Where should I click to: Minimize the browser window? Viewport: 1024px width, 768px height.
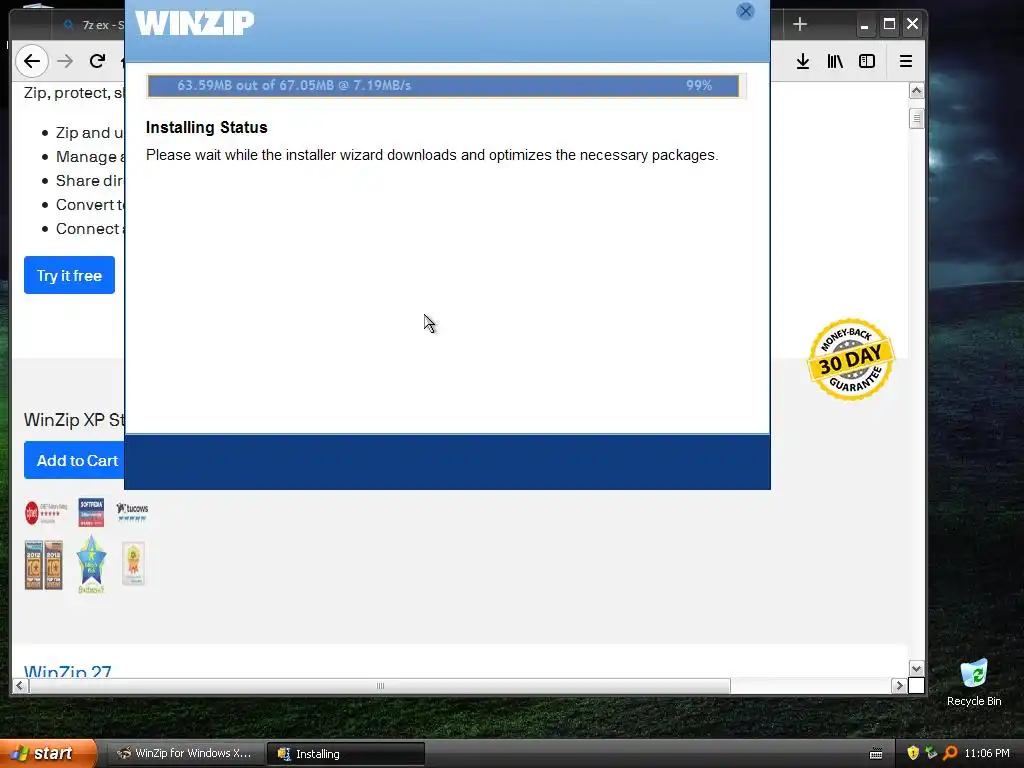point(865,25)
